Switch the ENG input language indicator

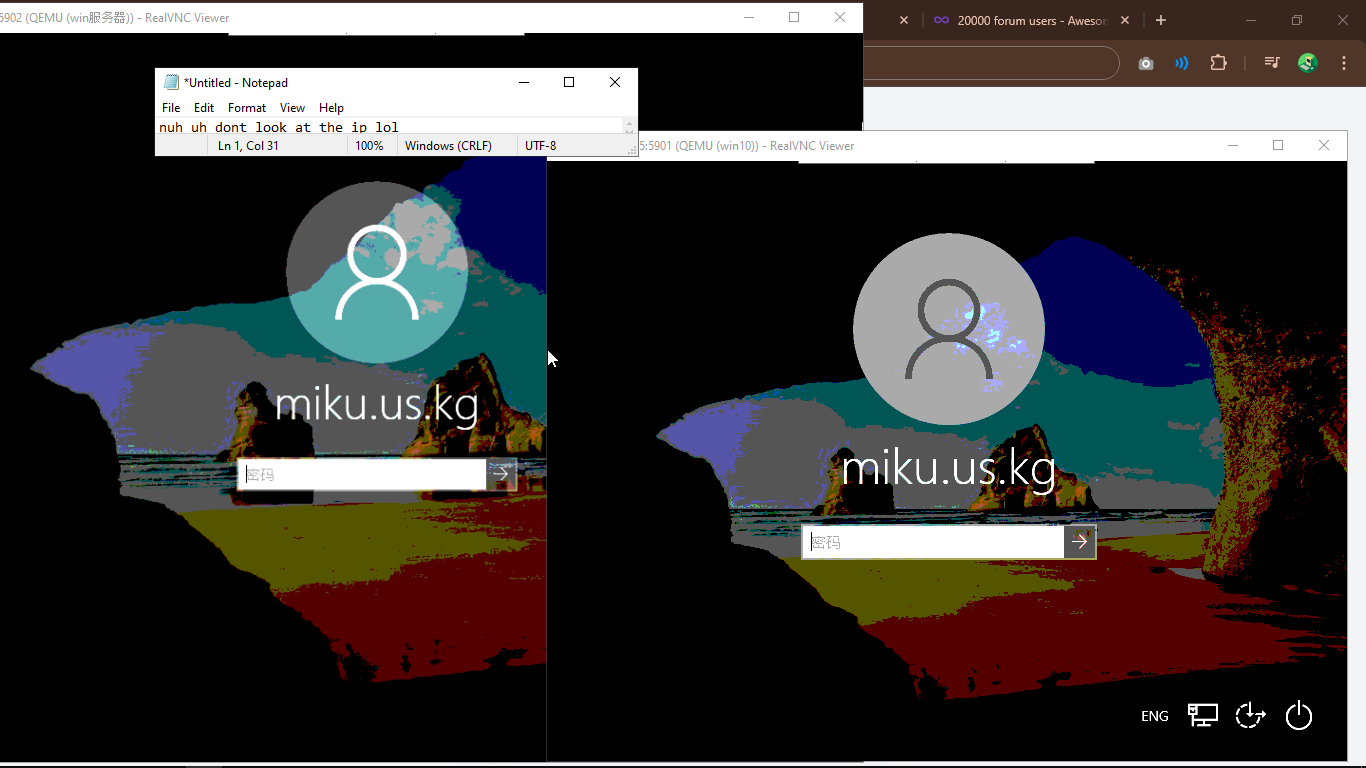tap(1154, 716)
